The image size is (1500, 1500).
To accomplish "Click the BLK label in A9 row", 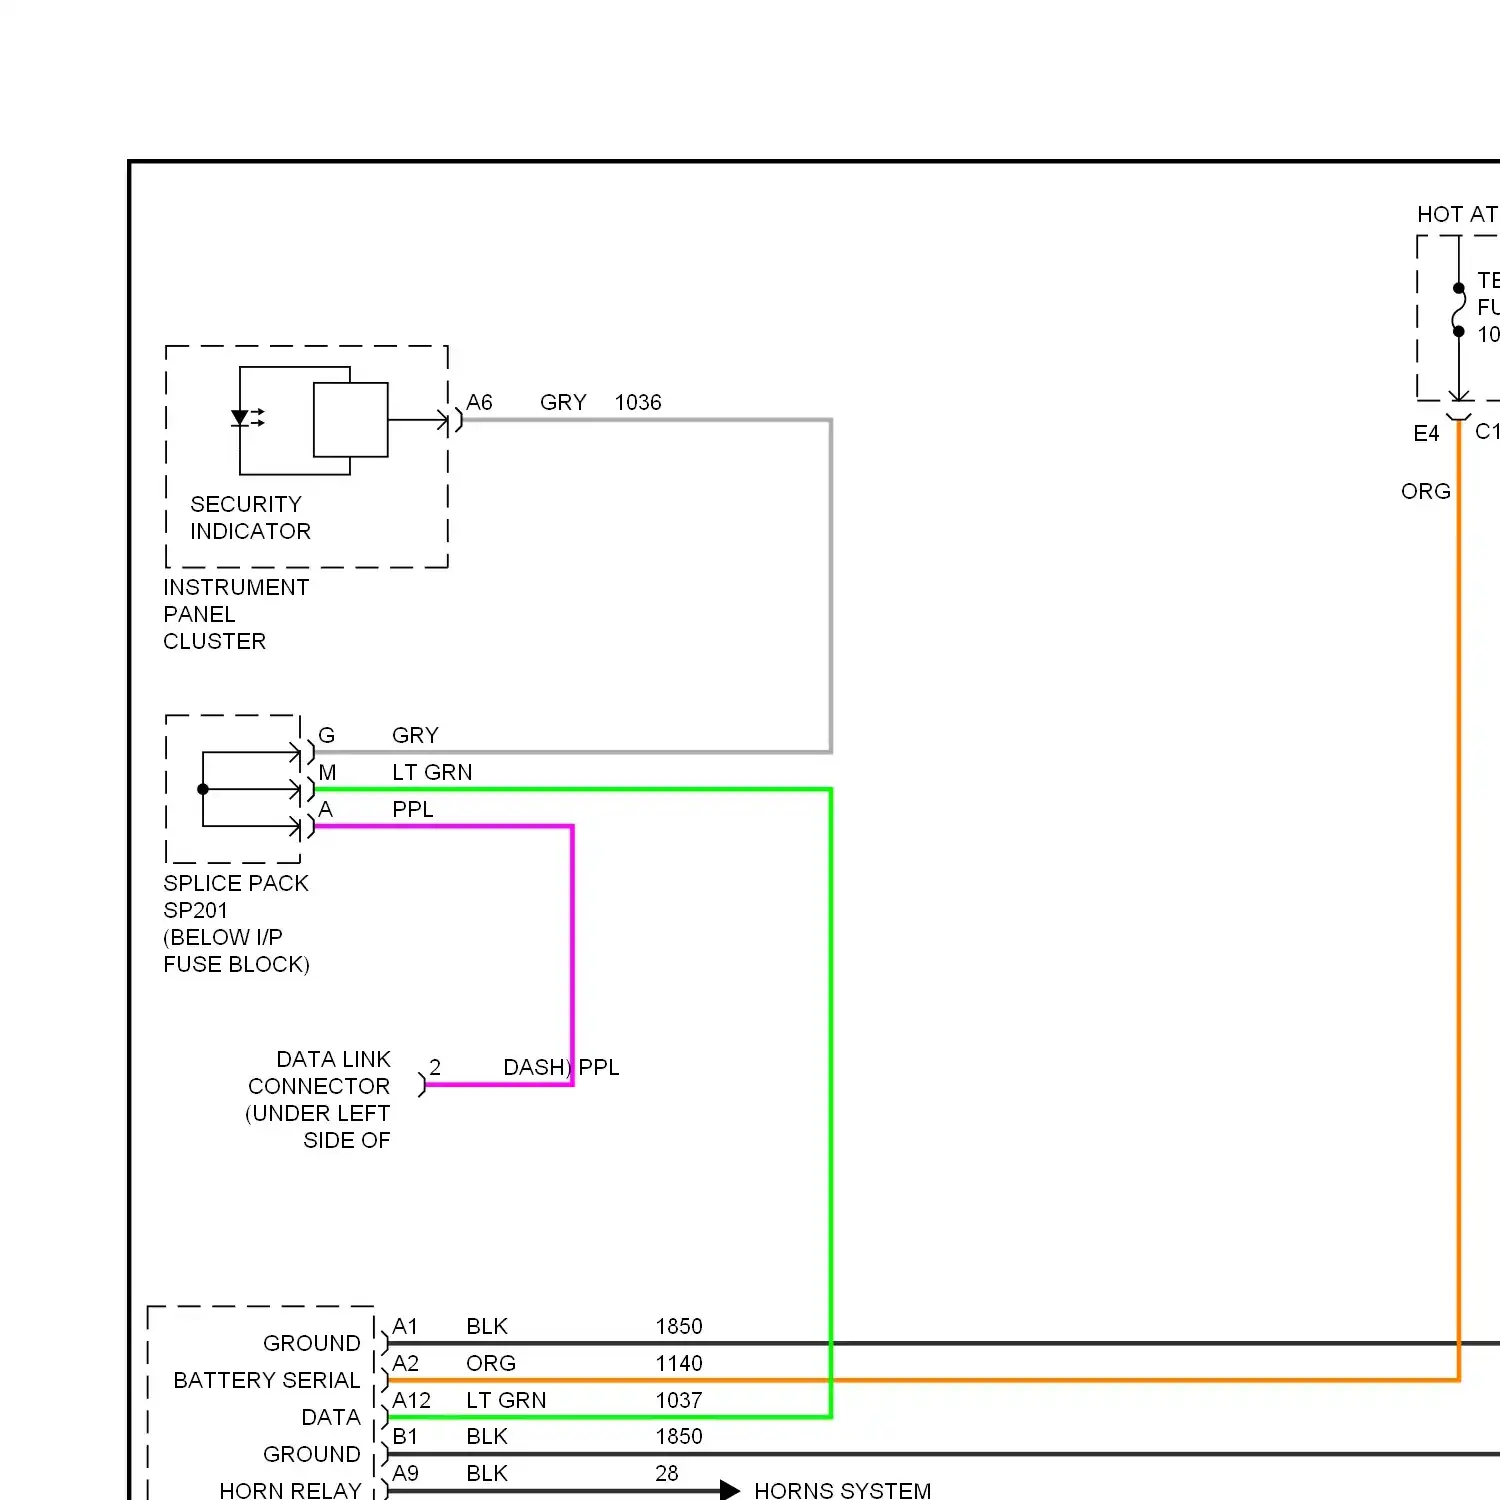I will pos(487,1473).
